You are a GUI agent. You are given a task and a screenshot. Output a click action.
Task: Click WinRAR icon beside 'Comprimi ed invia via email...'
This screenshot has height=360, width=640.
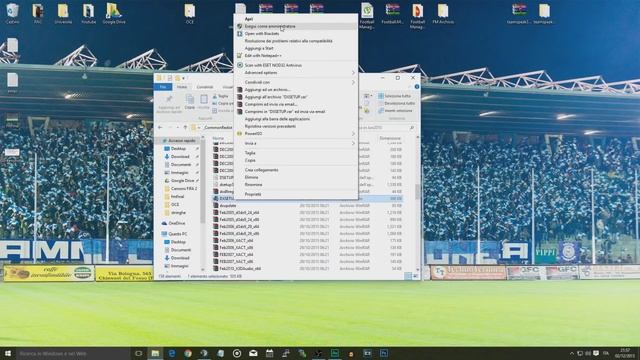(240, 104)
